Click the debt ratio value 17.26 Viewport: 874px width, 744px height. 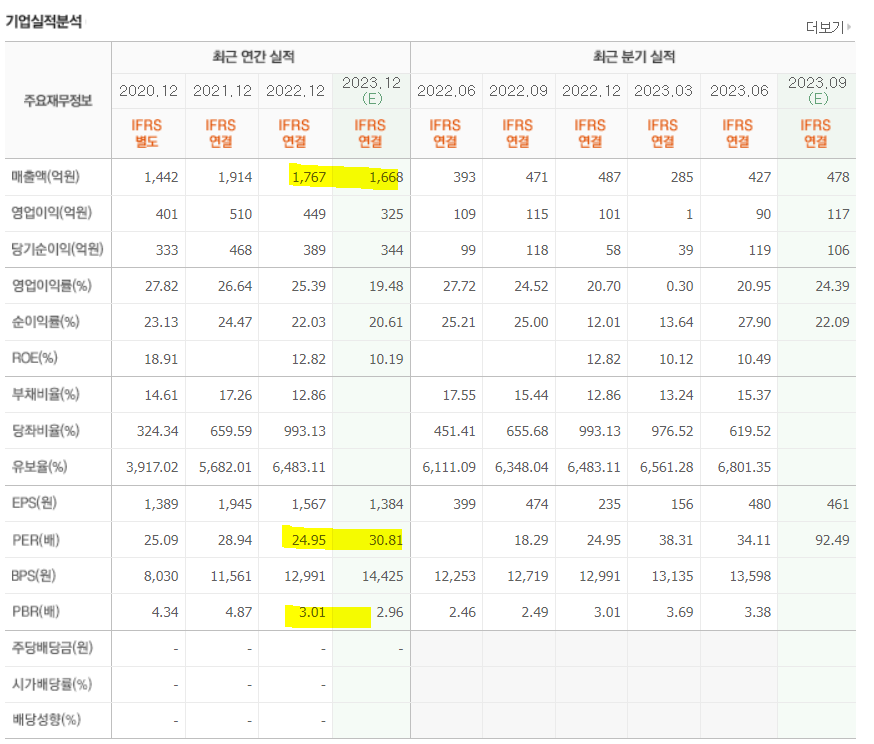(x=235, y=395)
